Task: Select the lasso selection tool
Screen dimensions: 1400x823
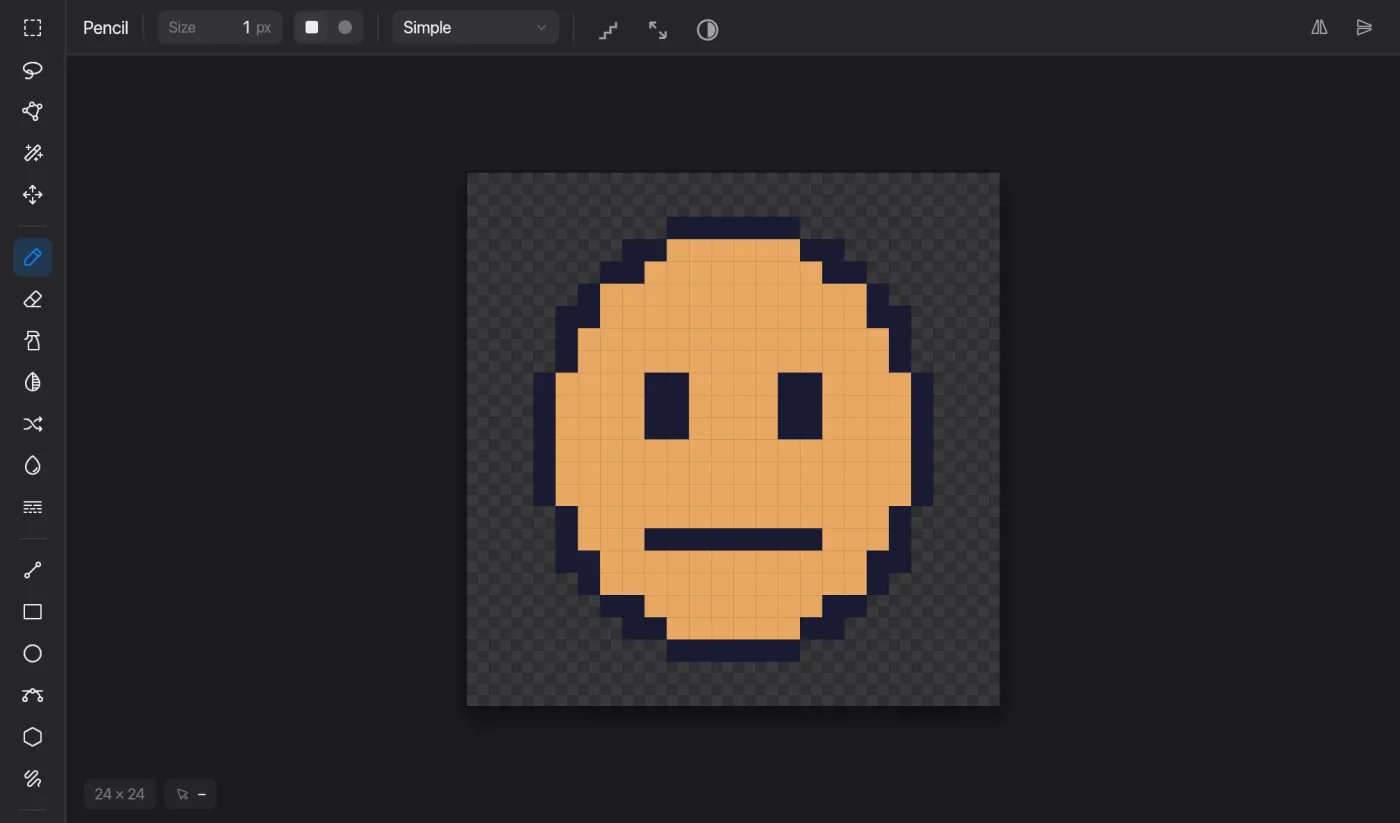Action: (x=33, y=70)
